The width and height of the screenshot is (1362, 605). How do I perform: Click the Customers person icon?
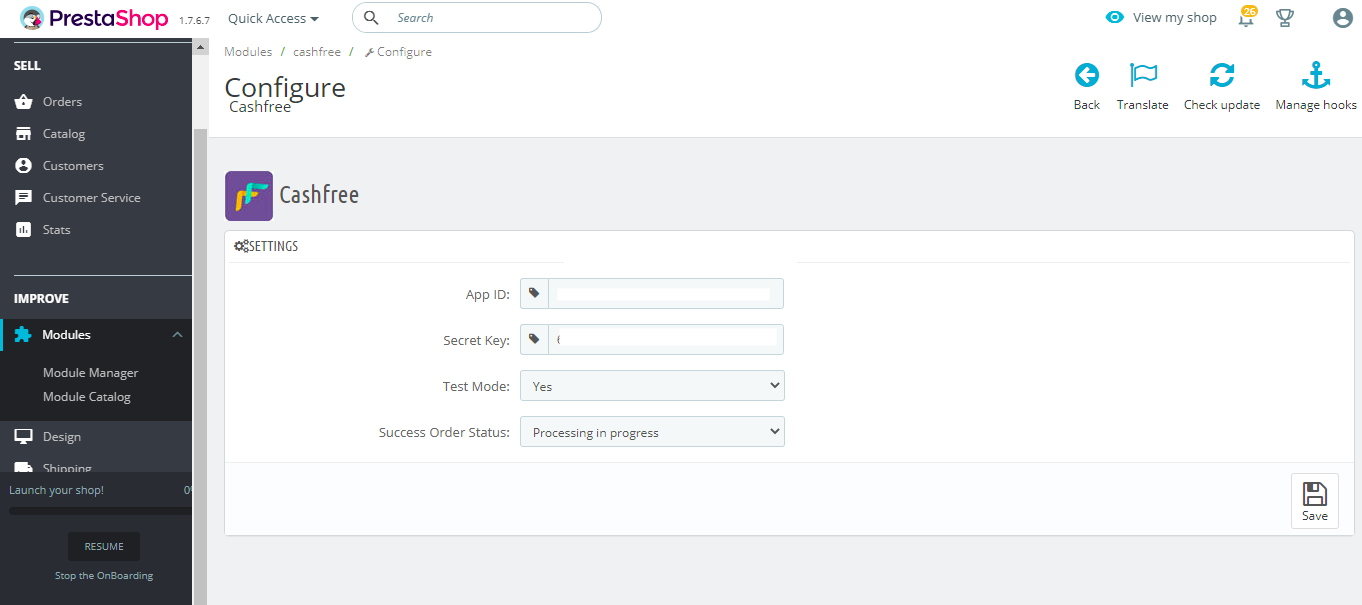pyautogui.click(x=23, y=166)
